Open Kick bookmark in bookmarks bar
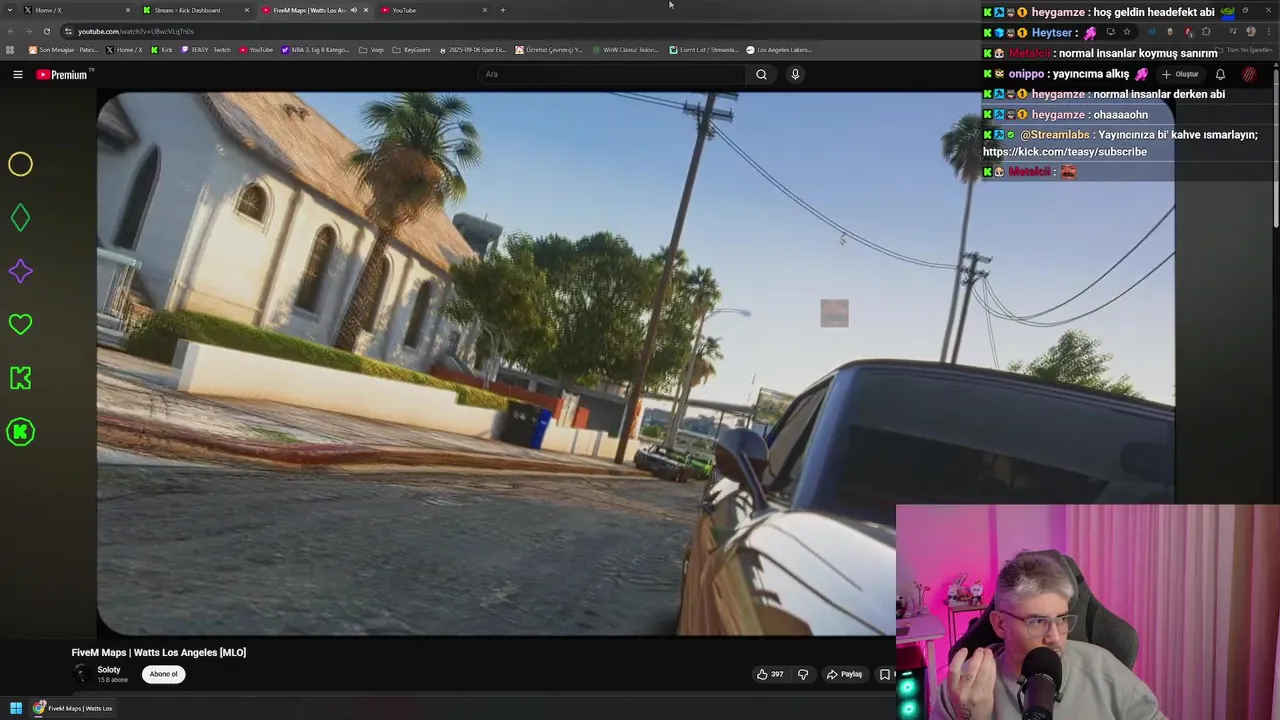Viewport: 1280px width, 720px height. (162, 50)
